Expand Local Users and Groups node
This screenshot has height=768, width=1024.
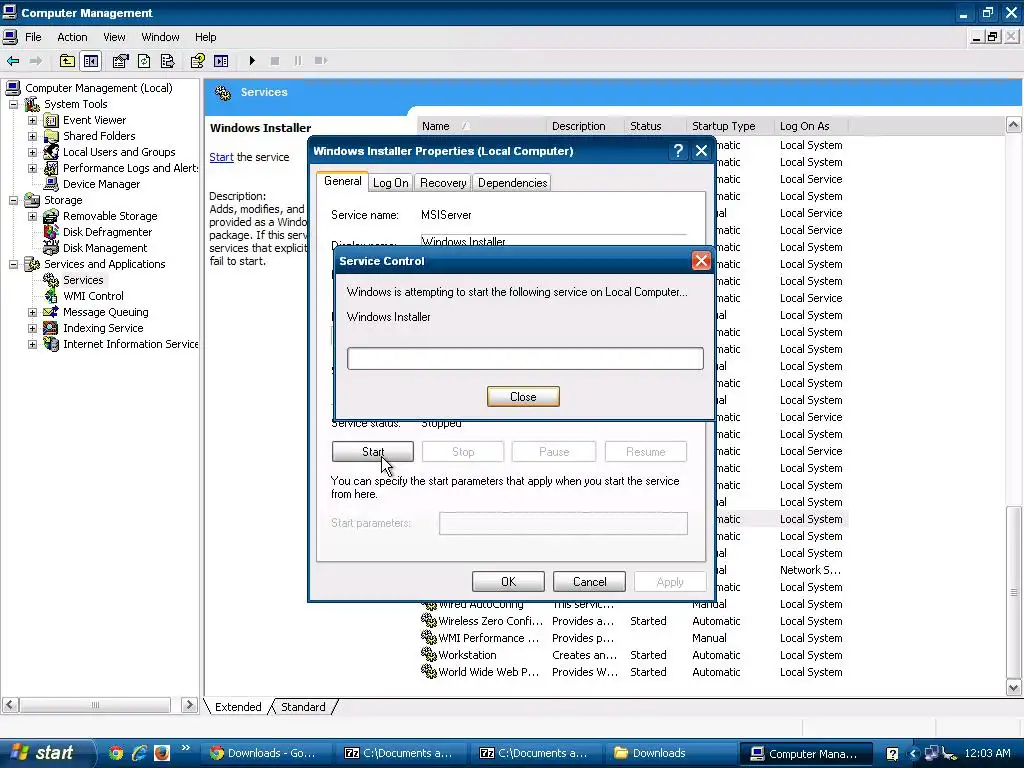32,152
